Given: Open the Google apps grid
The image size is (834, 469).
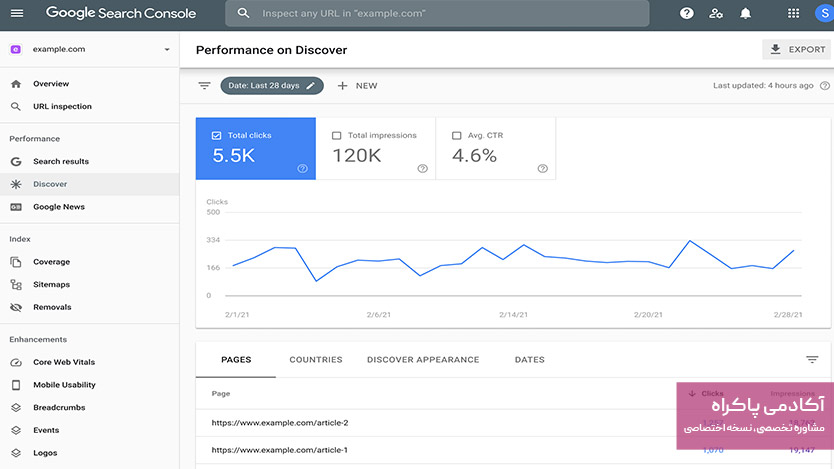Looking at the screenshot, I should point(794,13).
